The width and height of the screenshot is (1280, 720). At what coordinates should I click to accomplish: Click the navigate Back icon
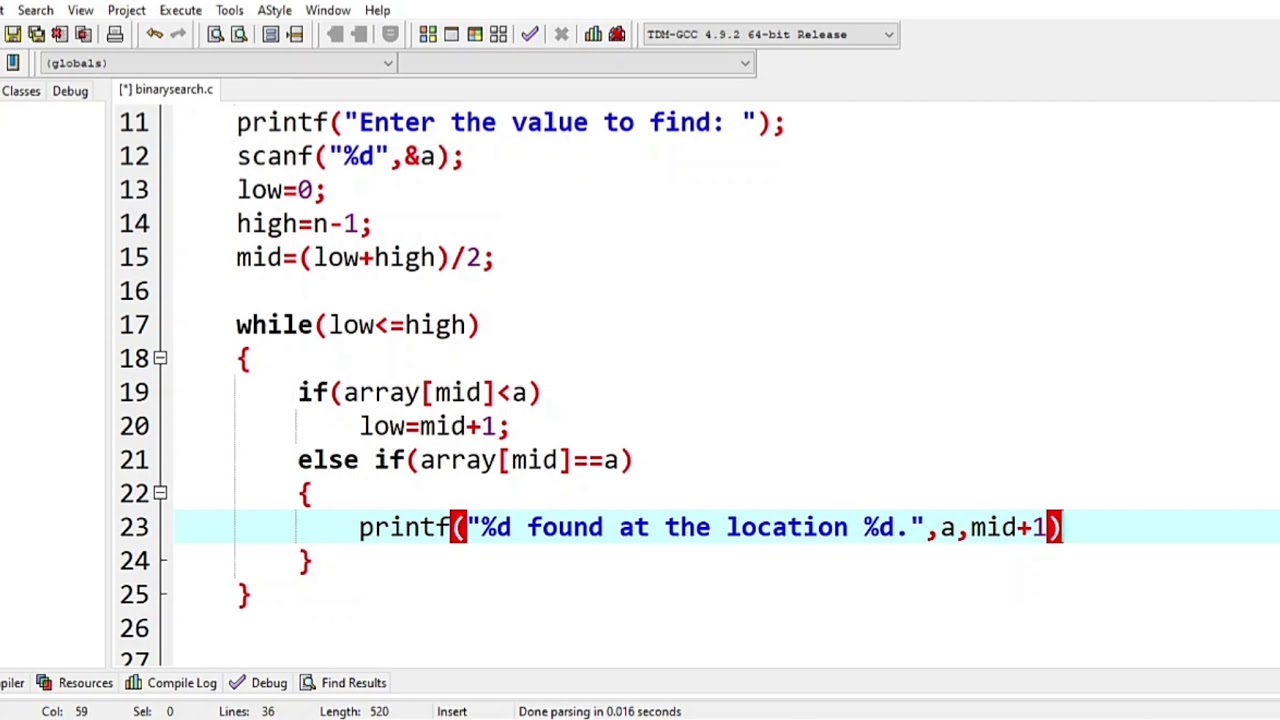335,34
